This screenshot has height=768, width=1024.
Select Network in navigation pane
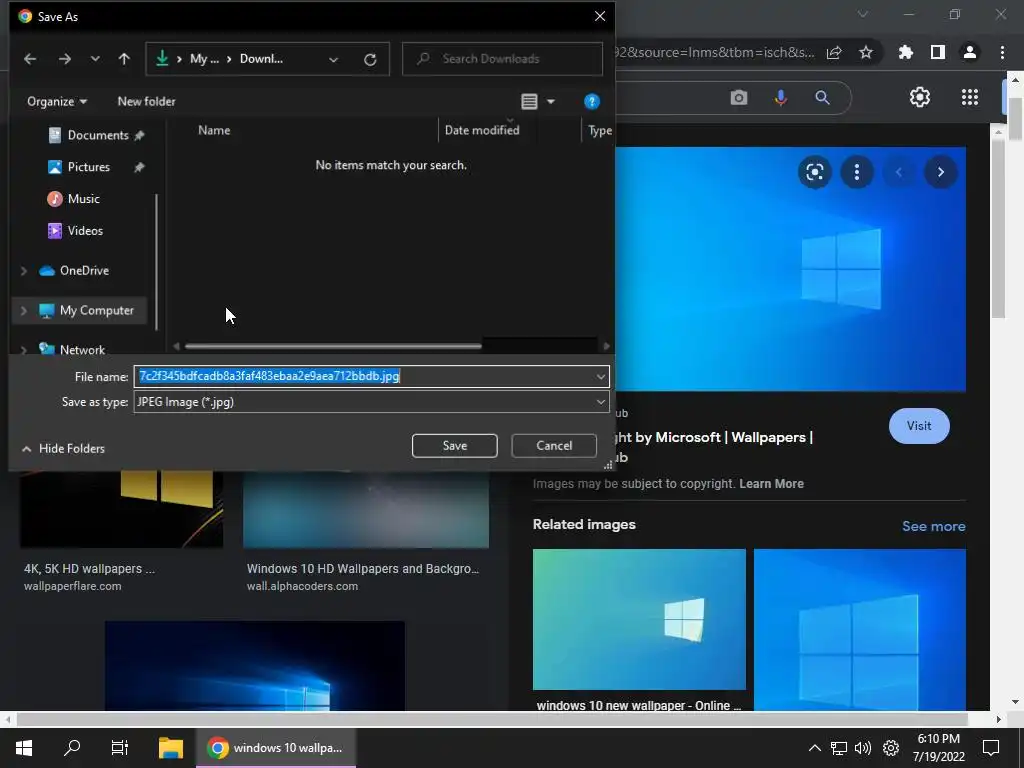click(82, 349)
